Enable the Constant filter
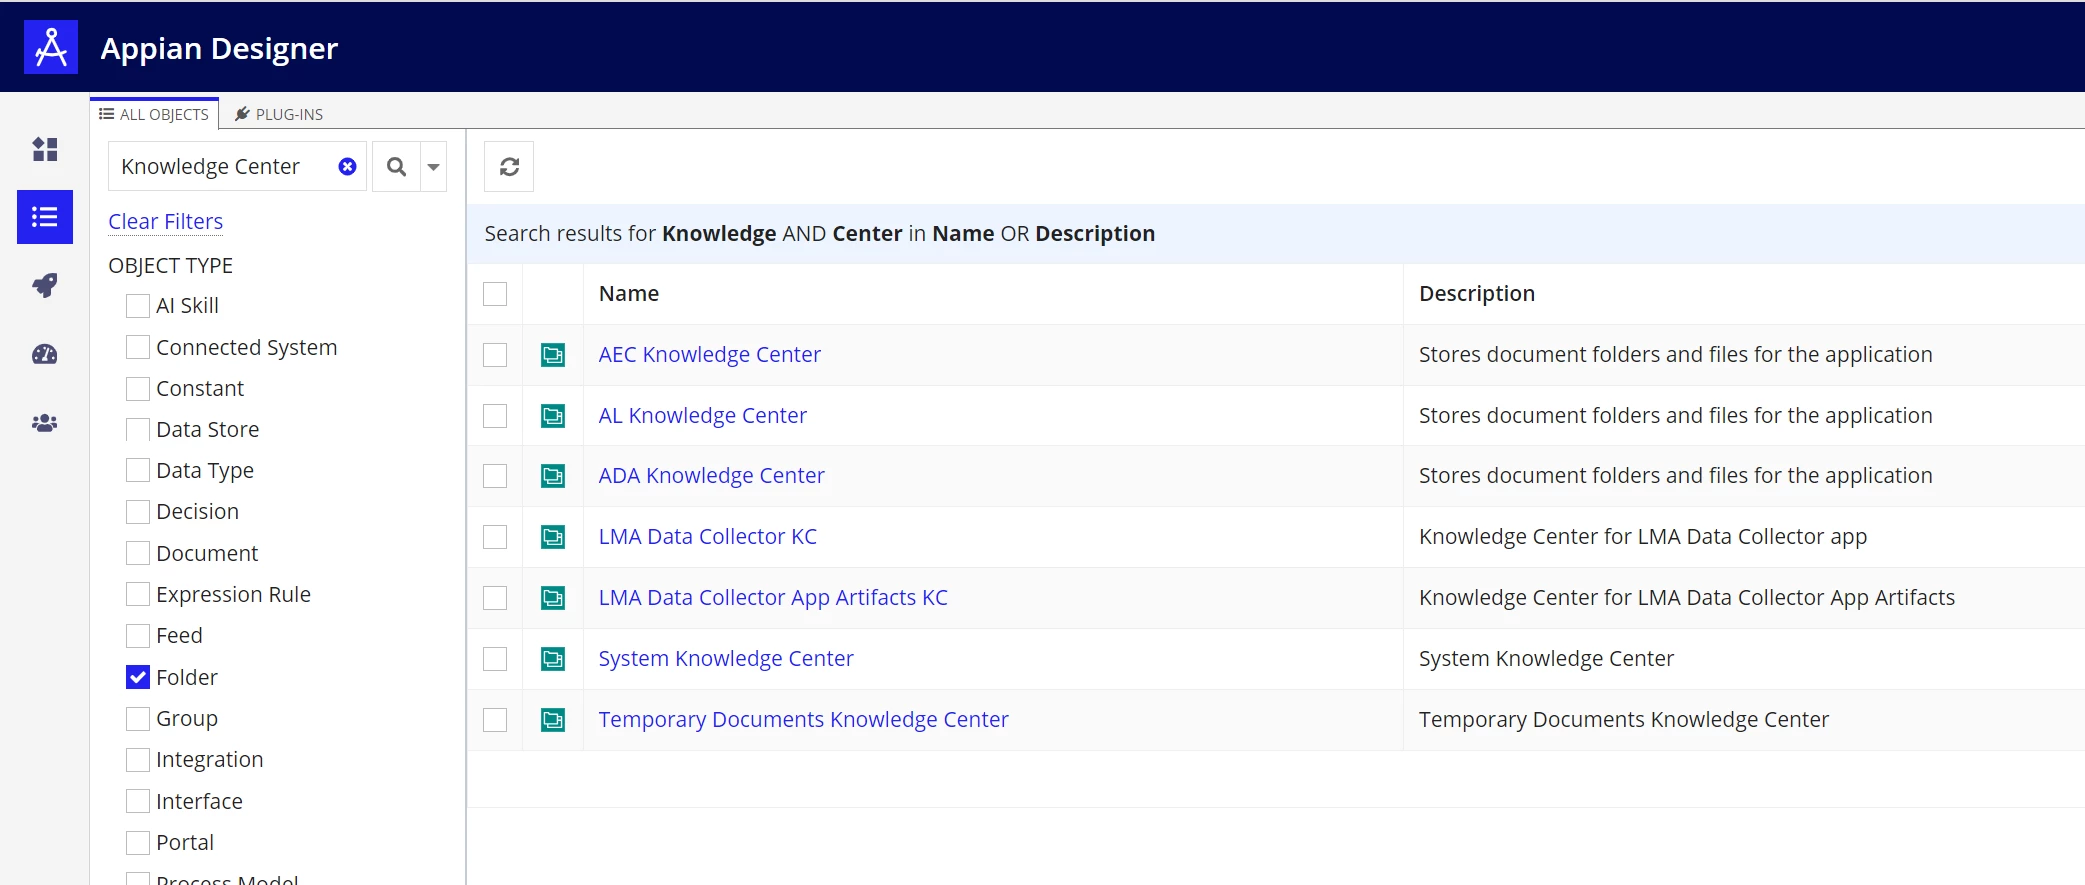Screen dimensions: 2085x885 pyautogui.click(x=138, y=388)
